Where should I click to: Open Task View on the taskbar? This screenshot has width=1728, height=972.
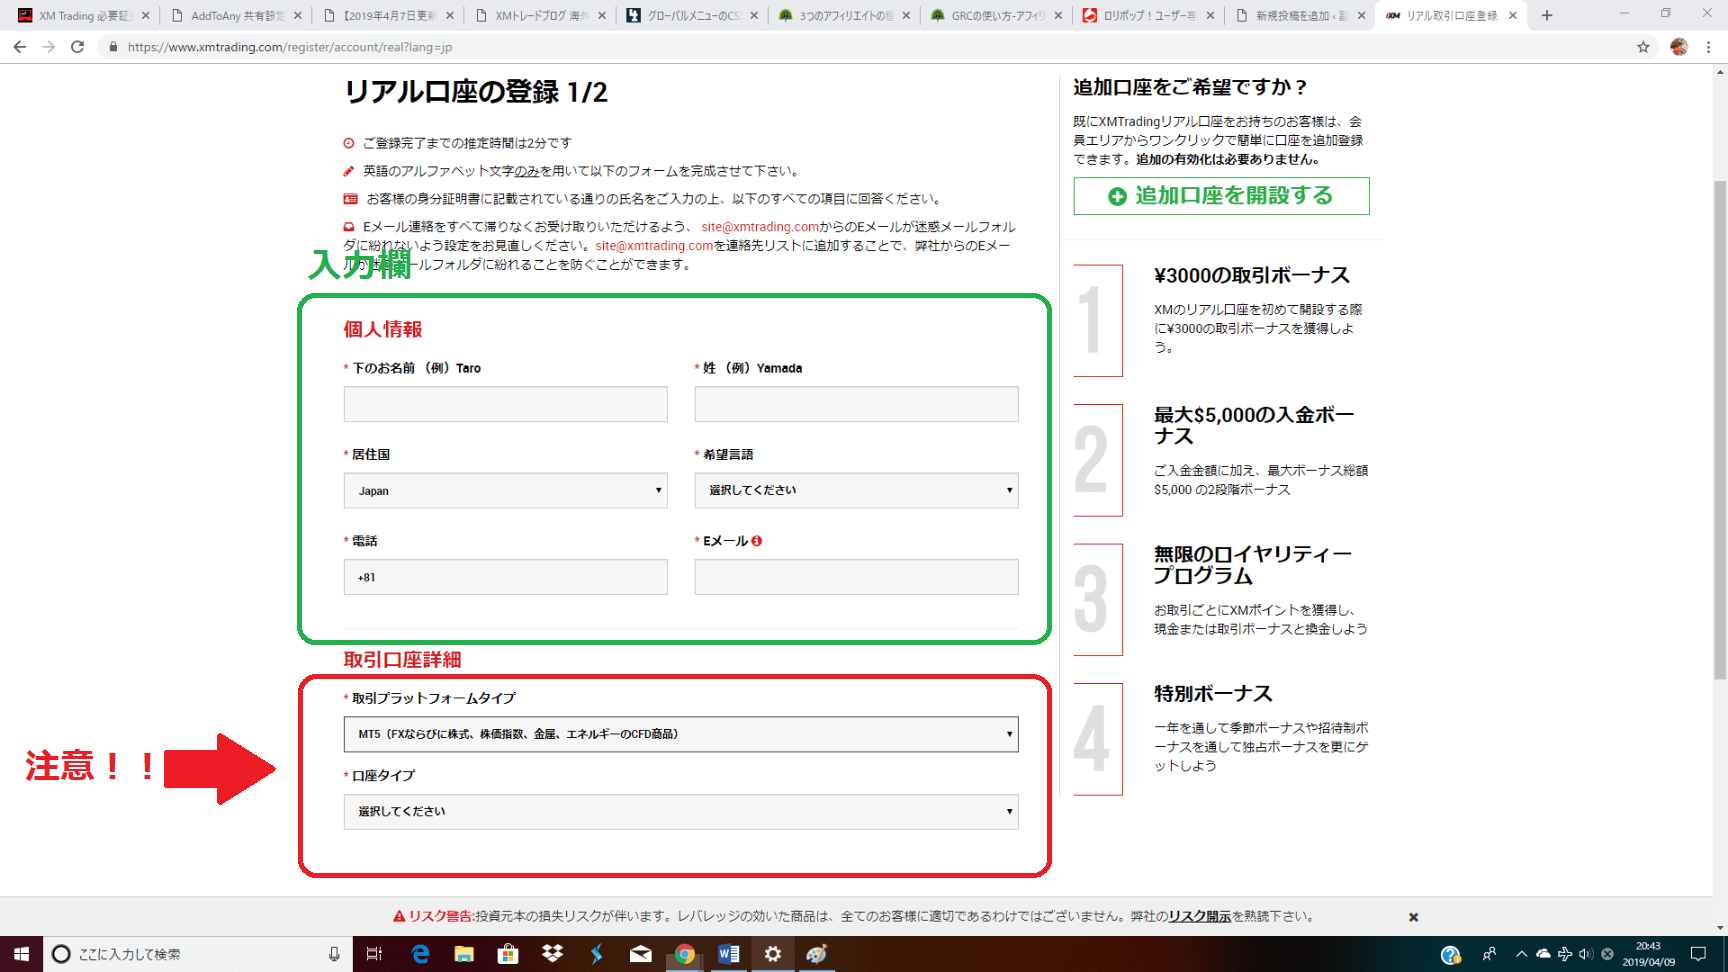374,954
